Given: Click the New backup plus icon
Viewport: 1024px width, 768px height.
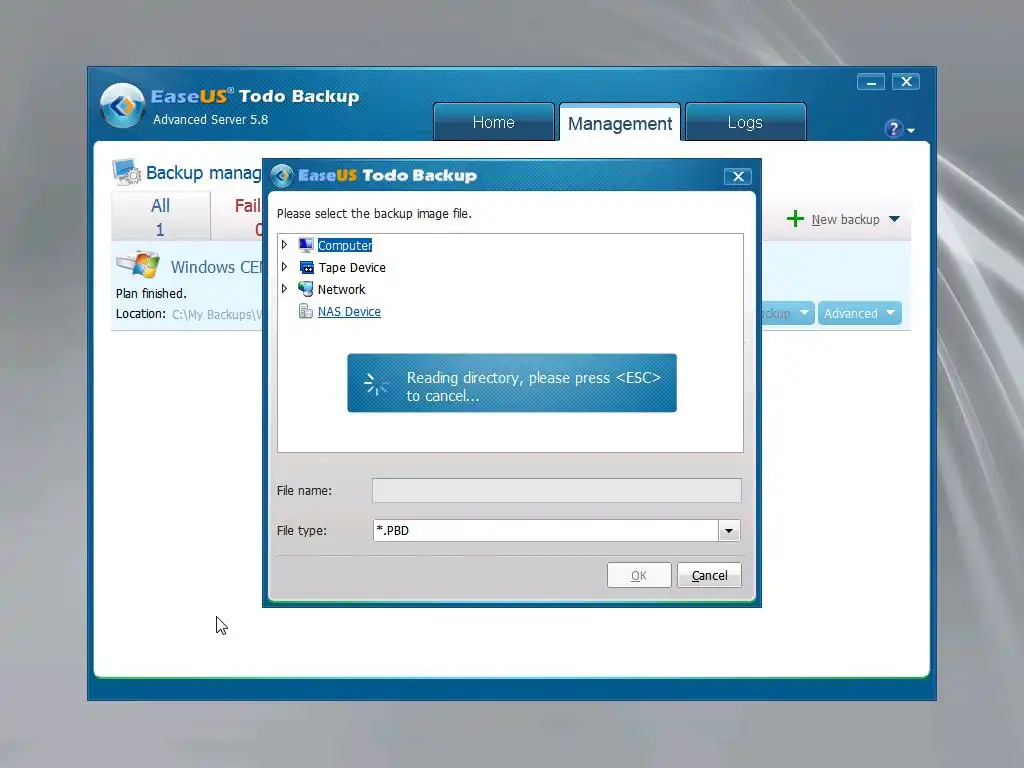Looking at the screenshot, I should pos(795,219).
